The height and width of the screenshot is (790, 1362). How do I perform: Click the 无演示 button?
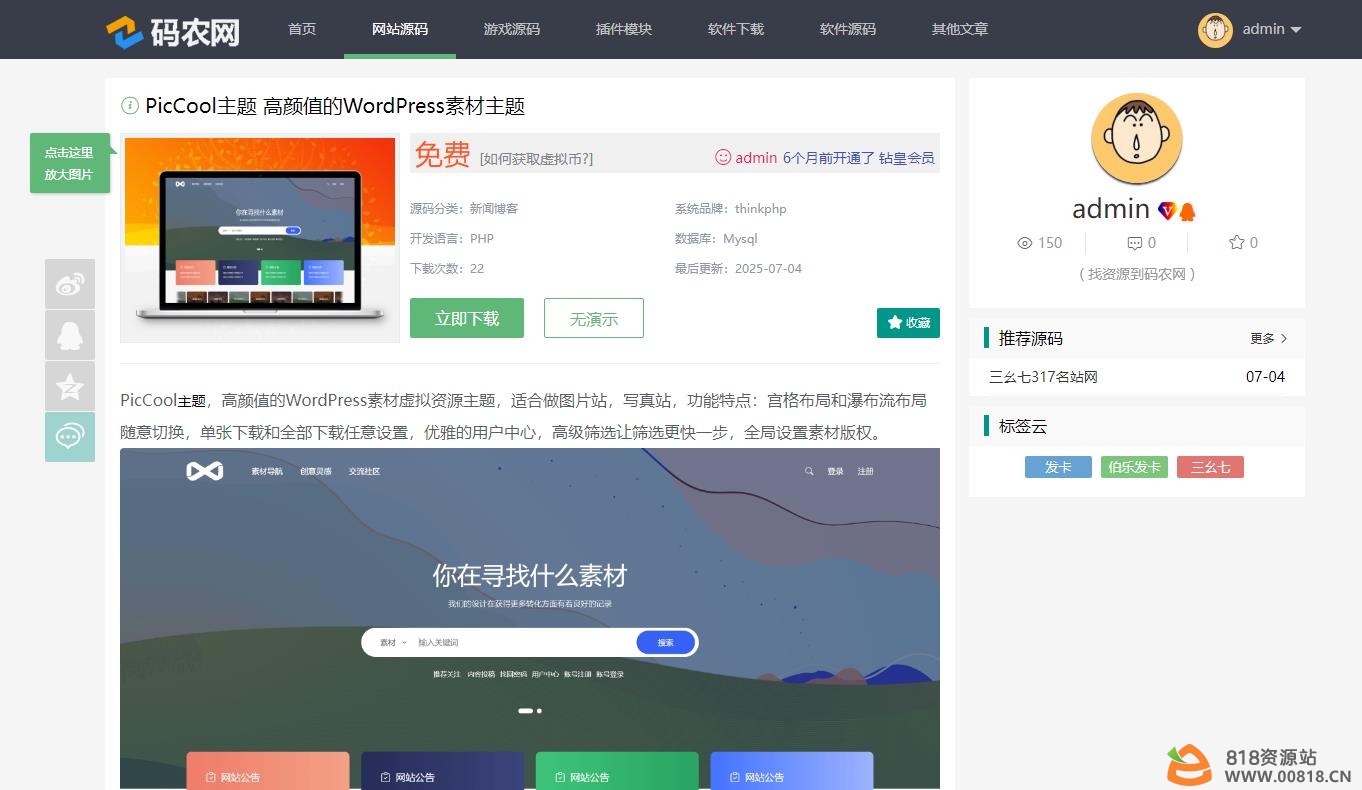click(x=594, y=318)
